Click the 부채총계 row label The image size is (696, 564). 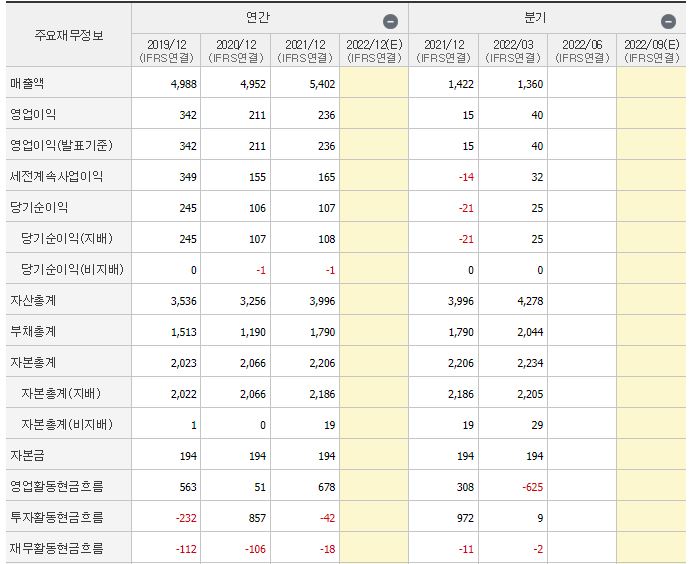tap(33, 331)
